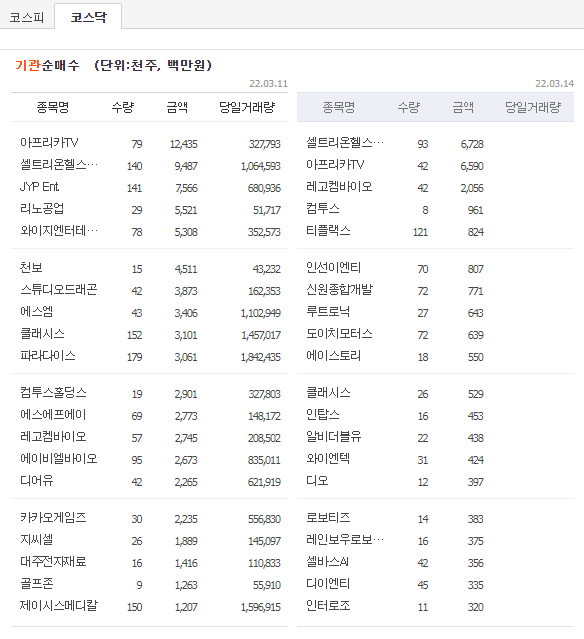Screen dimensions: 584x639
Task: Click the JYP Ent. stock name
Action: click(x=40, y=187)
